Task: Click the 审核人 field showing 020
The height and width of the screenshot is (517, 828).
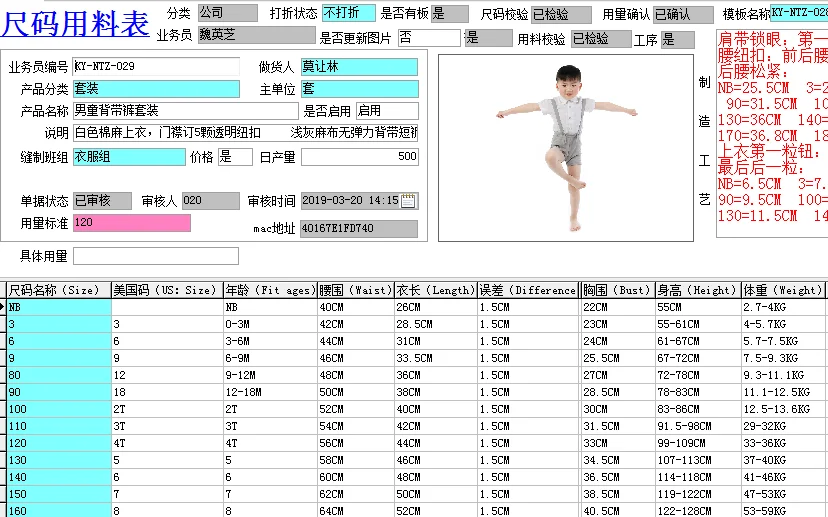Action: [x=211, y=201]
